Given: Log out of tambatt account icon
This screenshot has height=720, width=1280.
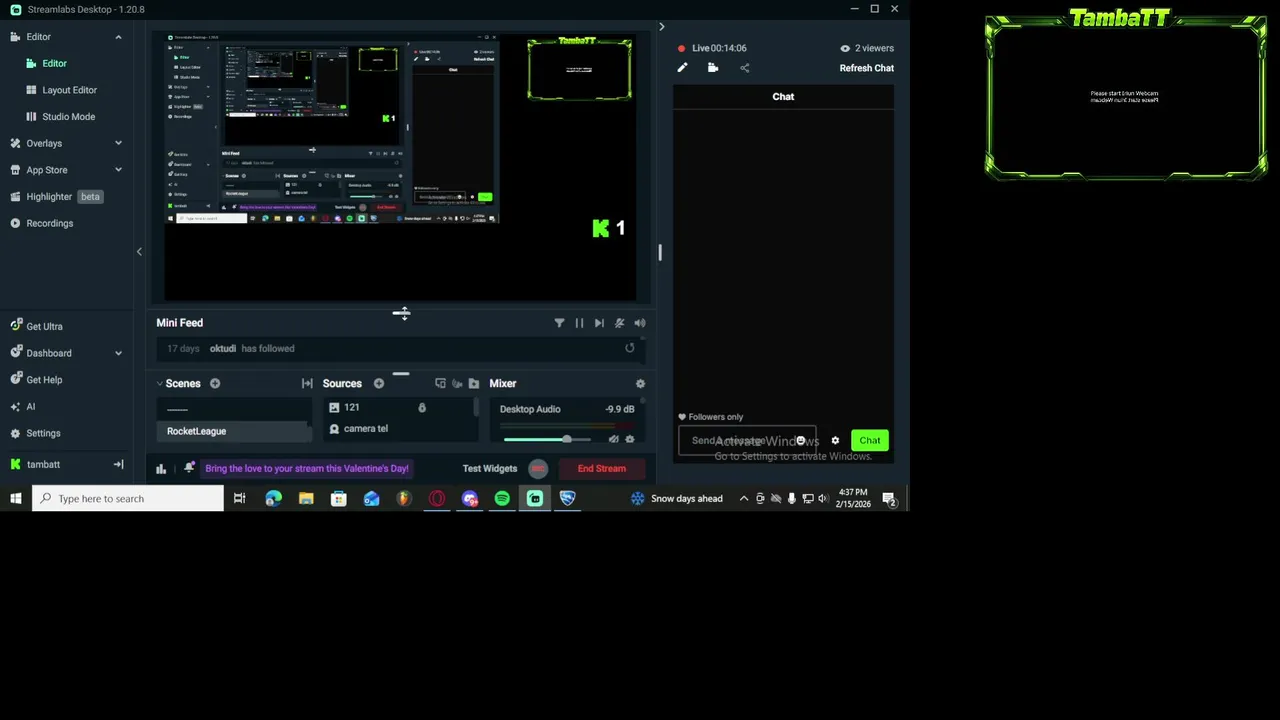Looking at the screenshot, I should tap(118, 465).
